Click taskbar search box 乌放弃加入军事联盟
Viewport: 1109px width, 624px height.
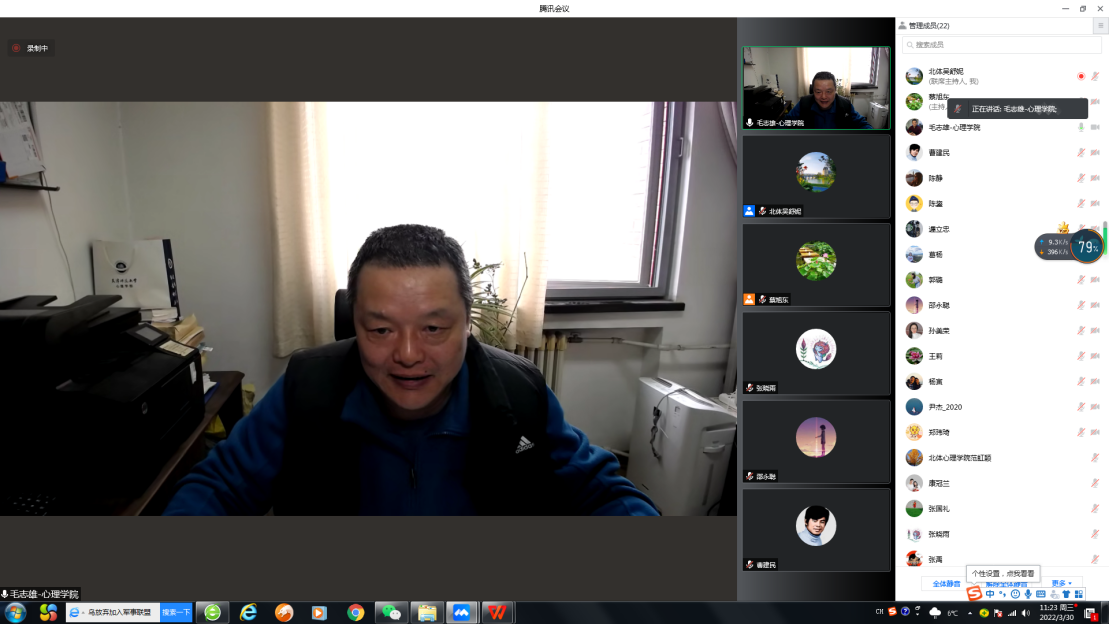point(113,613)
